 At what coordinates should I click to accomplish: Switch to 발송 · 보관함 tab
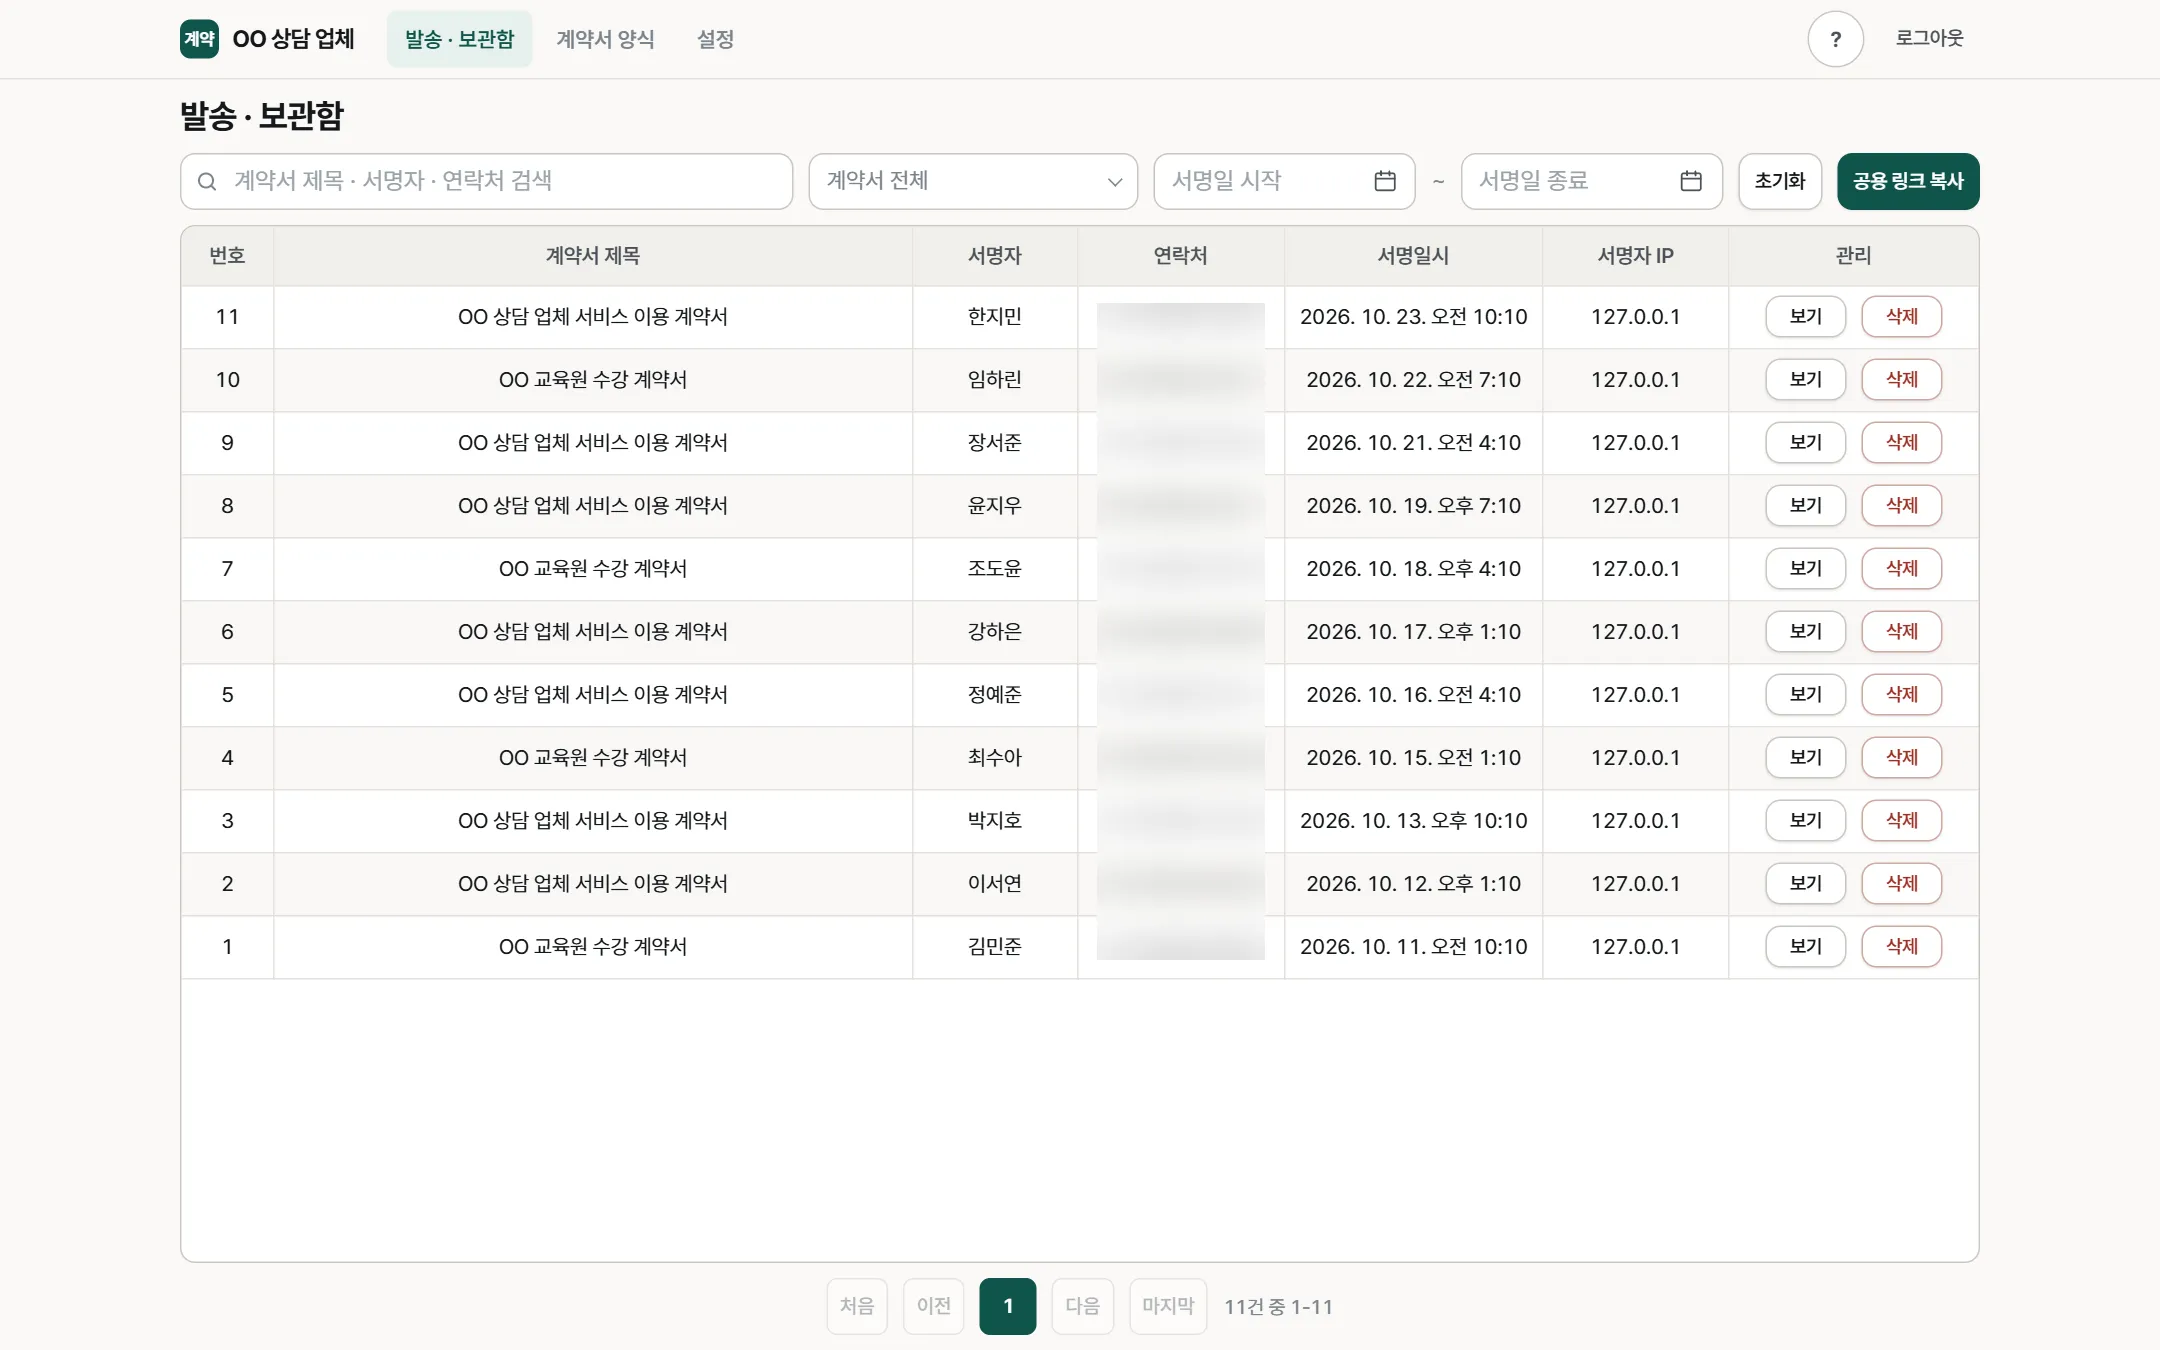pos(460,39)
